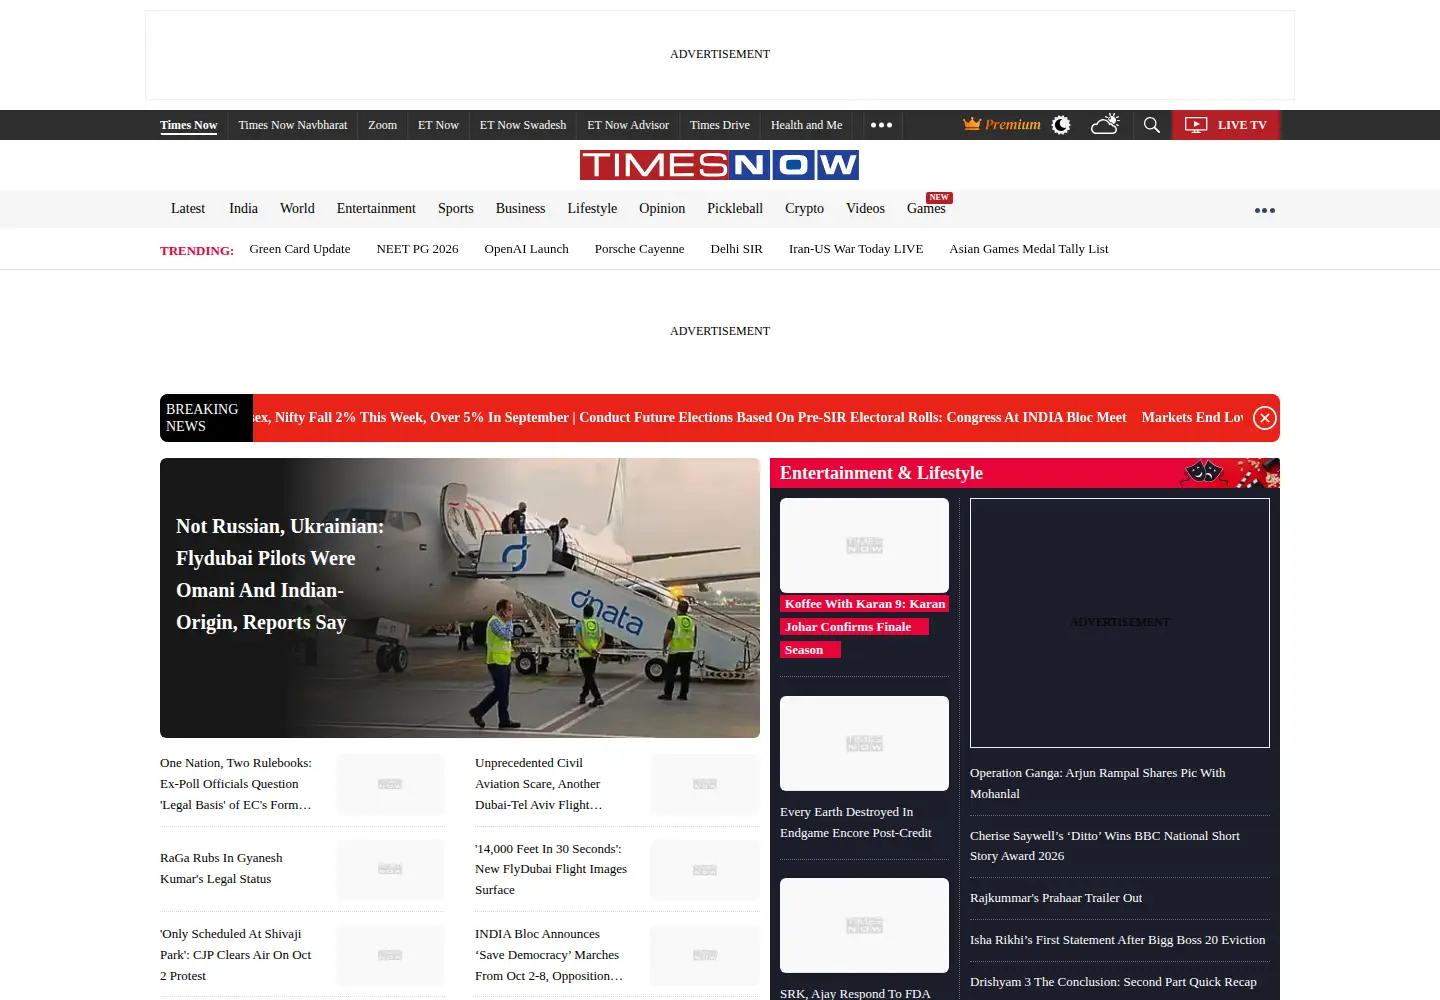The image size is (1440, 1000).
Task: Open the Times Now tab in top bar
Action: click(188, 125)
